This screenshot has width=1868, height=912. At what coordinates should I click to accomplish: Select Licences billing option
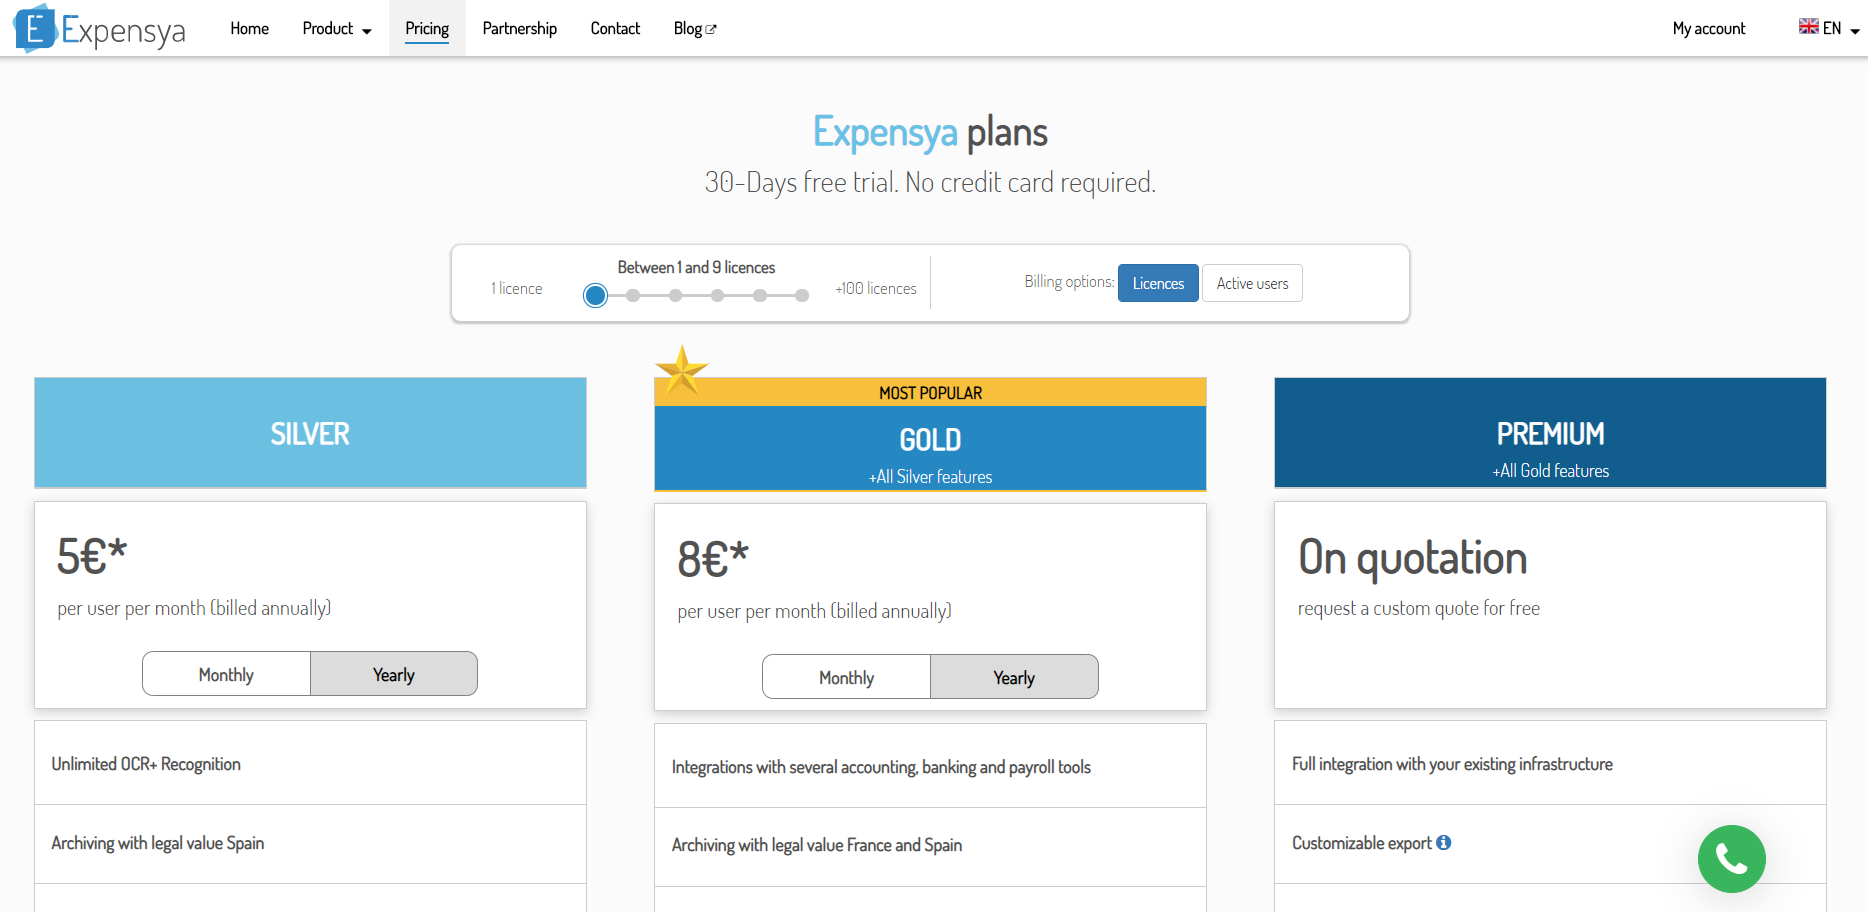click(x=1158, y=283)
